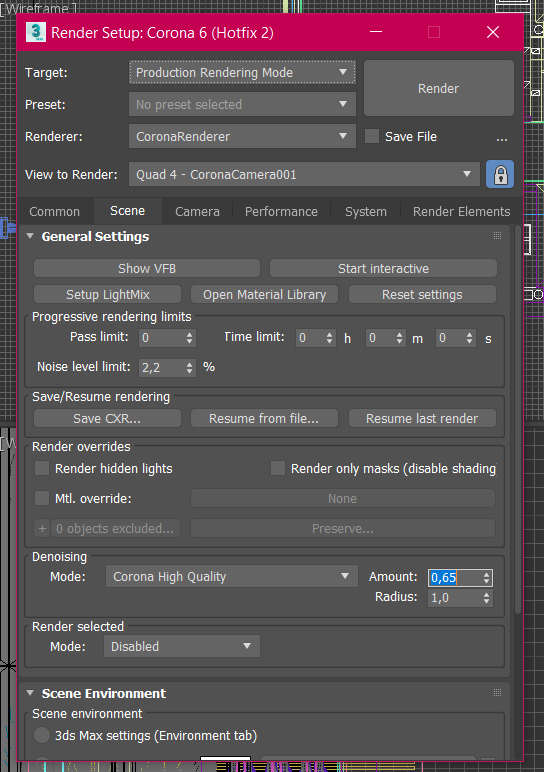Click Save CXR... button
Screen dimensions: 544x772
coord(107,418)
